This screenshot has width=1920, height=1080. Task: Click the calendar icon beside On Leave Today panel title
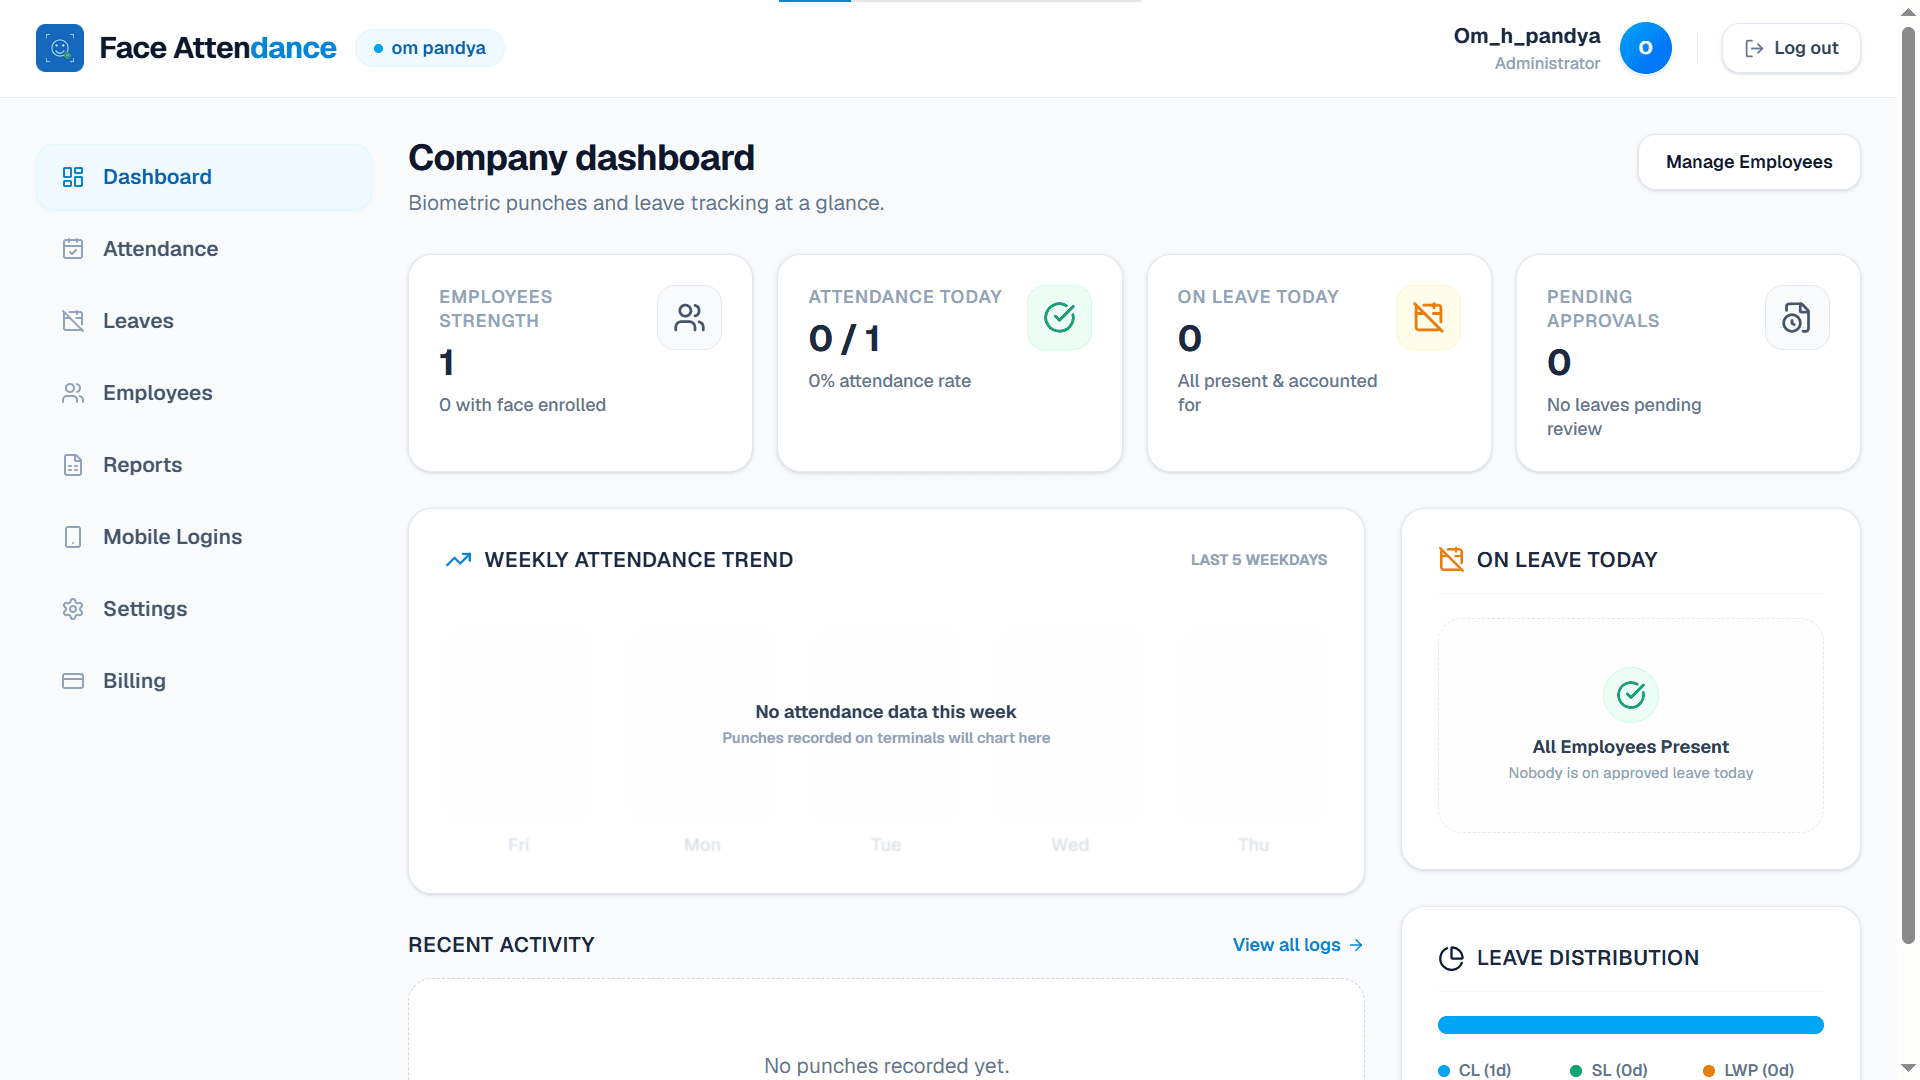click(1451, 560)
